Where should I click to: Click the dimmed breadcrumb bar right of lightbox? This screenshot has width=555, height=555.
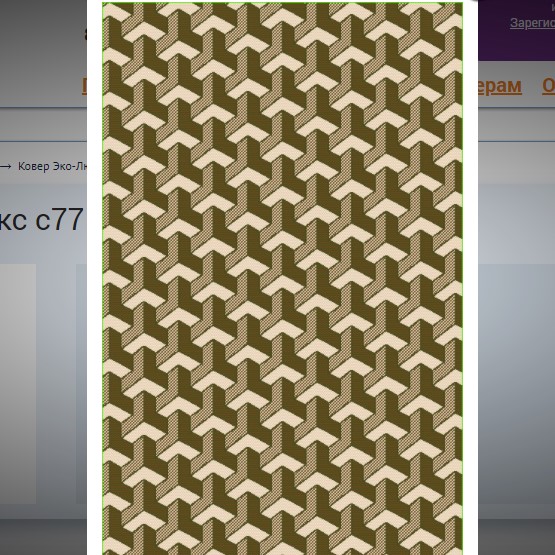pyautogui.click(x=516, y=163)
